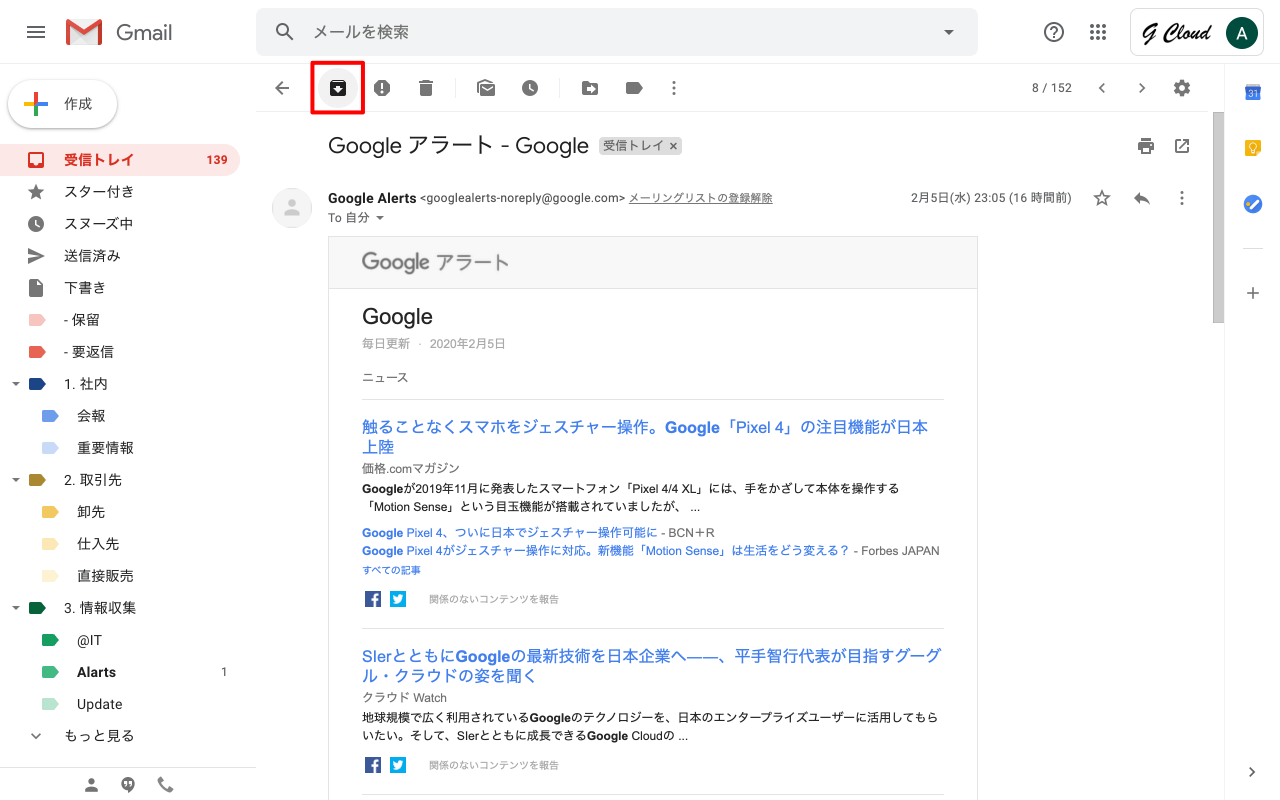Go to the newer email arrow
This screenshot has width=1280, height=800.
point(1102,88)
